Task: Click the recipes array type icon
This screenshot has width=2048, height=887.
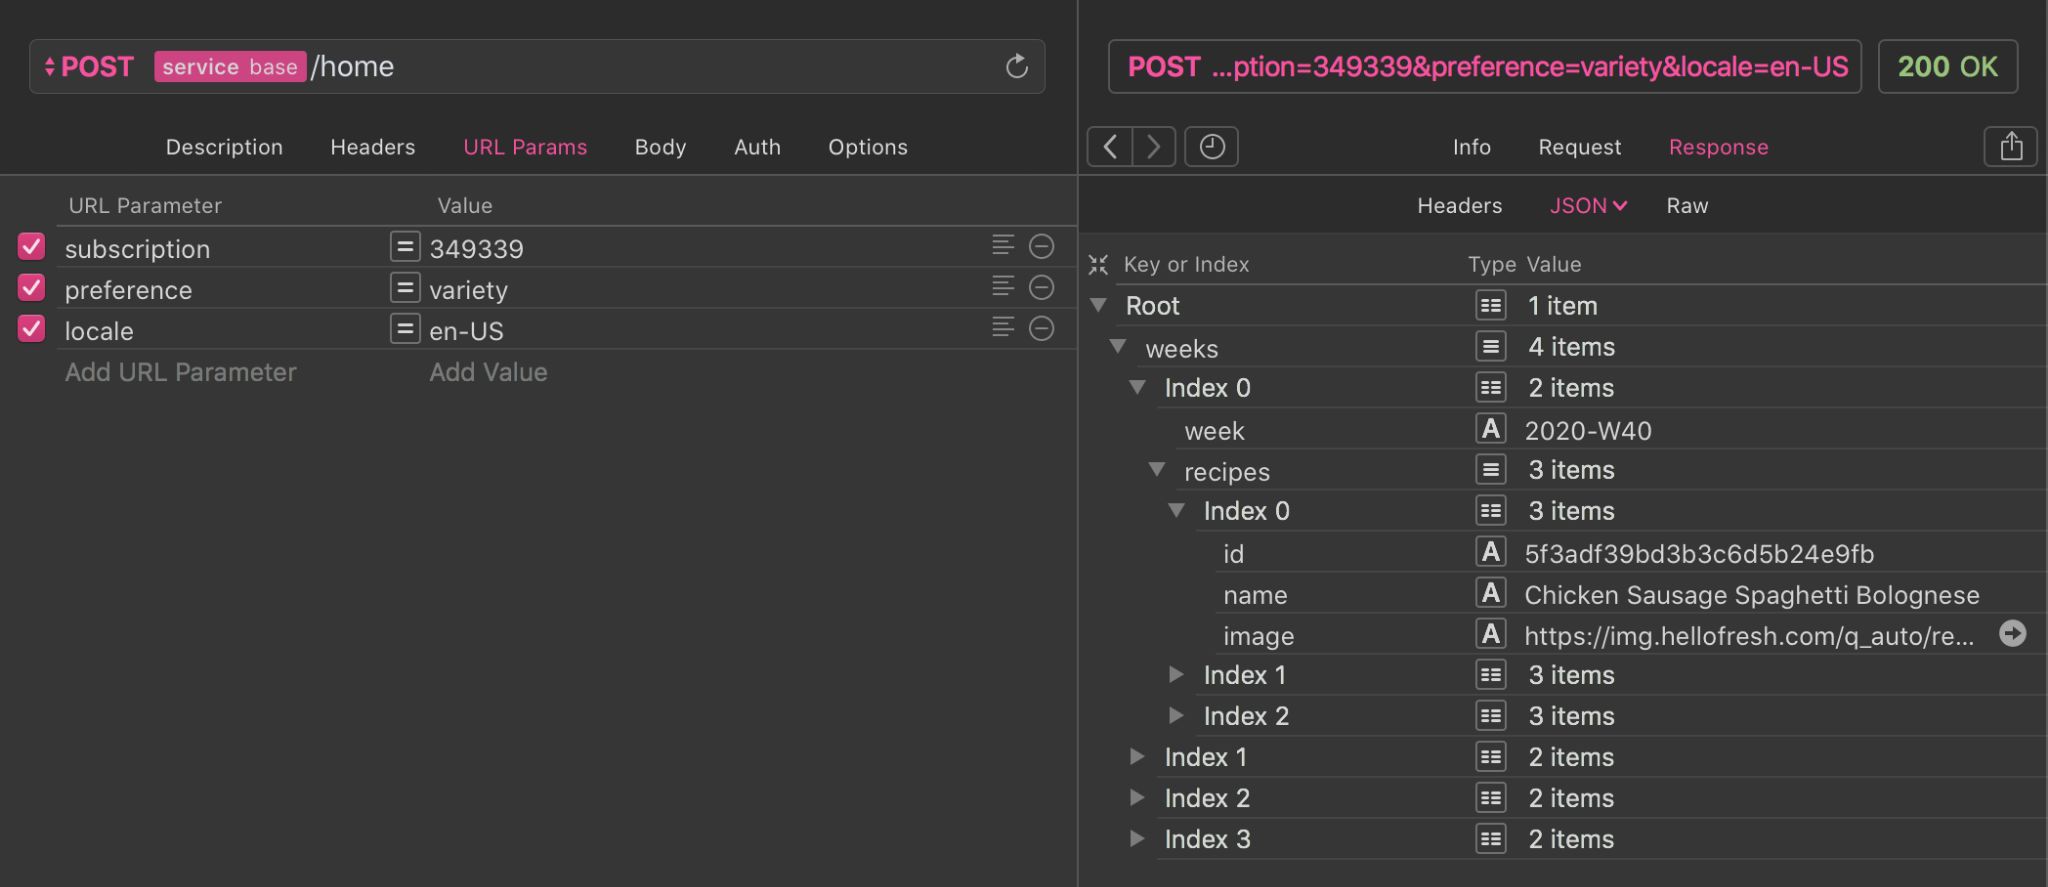Action: [1491, 469]
